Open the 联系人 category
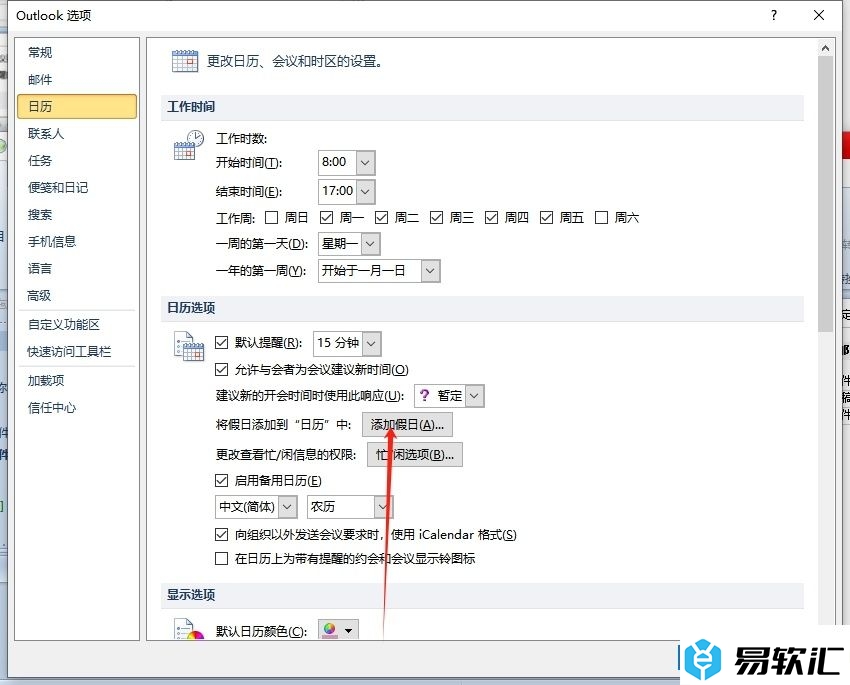850x685 pixels. click(x=77, y=133)
